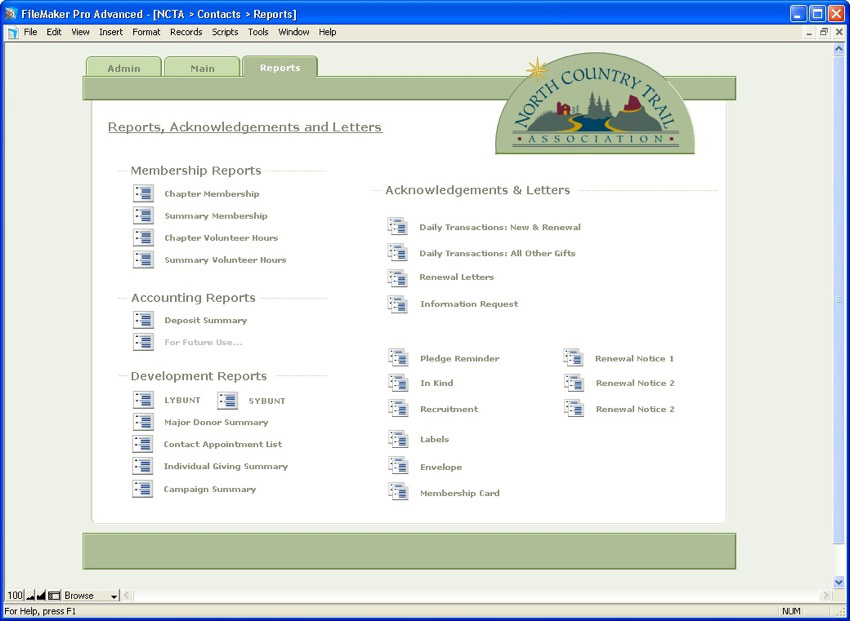Viewport: 850px width, 621px height.
Task: Run the Individual Giving Summary icon
Action: (143, 466)
